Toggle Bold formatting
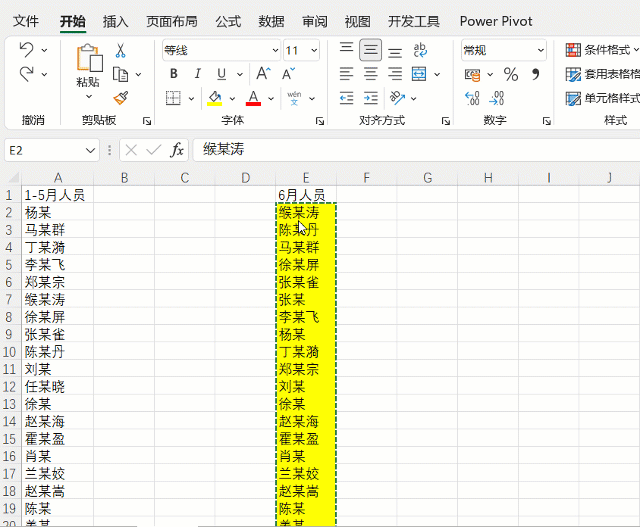The width and height of the screenshot is (640, 527). tap(173, 74)
